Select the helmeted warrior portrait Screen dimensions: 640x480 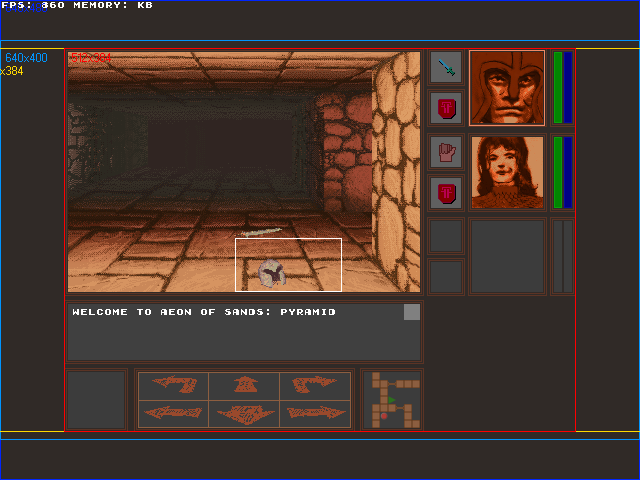507,88
